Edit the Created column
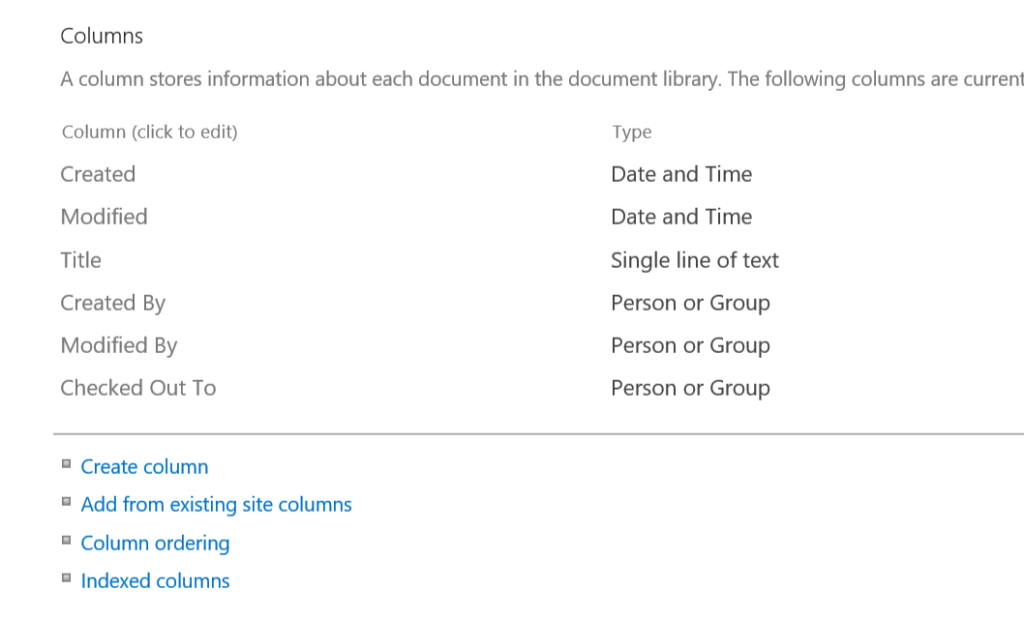This screenshot has width=1024, height=618. (98, 174)
